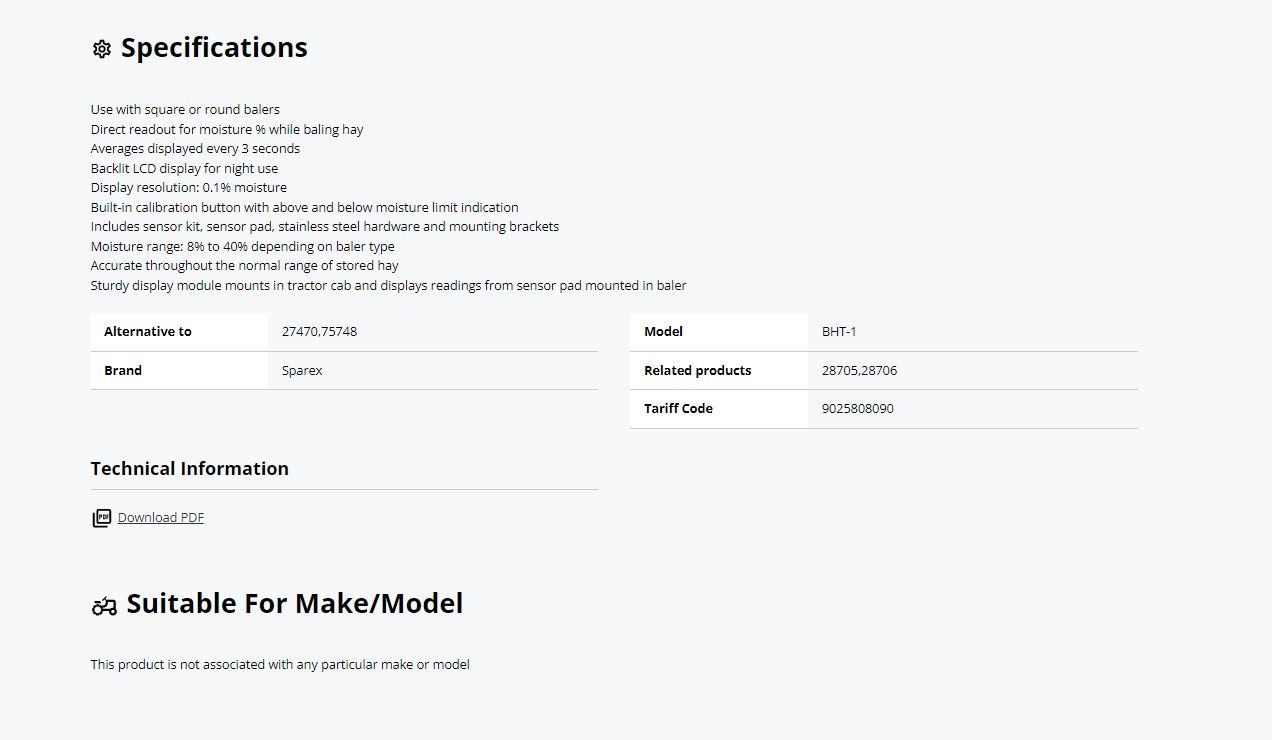
Task: Click the tractor icon beside Suitable For
Action: click(104, 606)
